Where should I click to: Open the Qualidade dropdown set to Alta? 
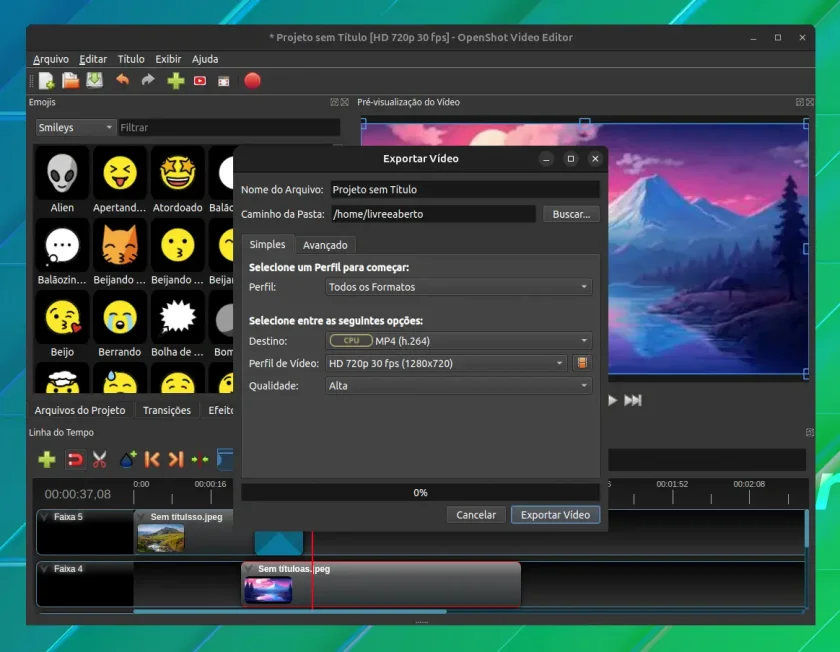coord(459,386)
